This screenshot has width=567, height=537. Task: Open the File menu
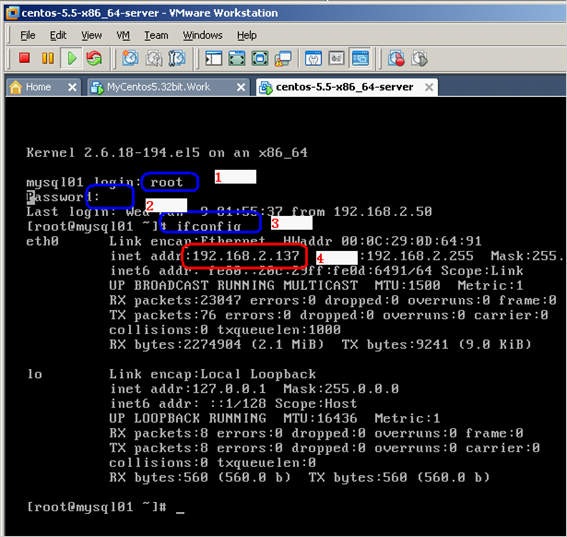pos(28,35)
